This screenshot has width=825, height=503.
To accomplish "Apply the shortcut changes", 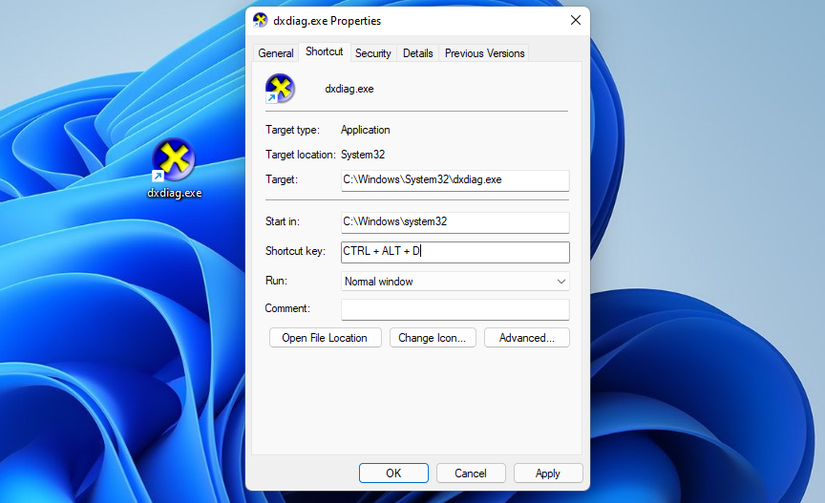I will 548,473.
